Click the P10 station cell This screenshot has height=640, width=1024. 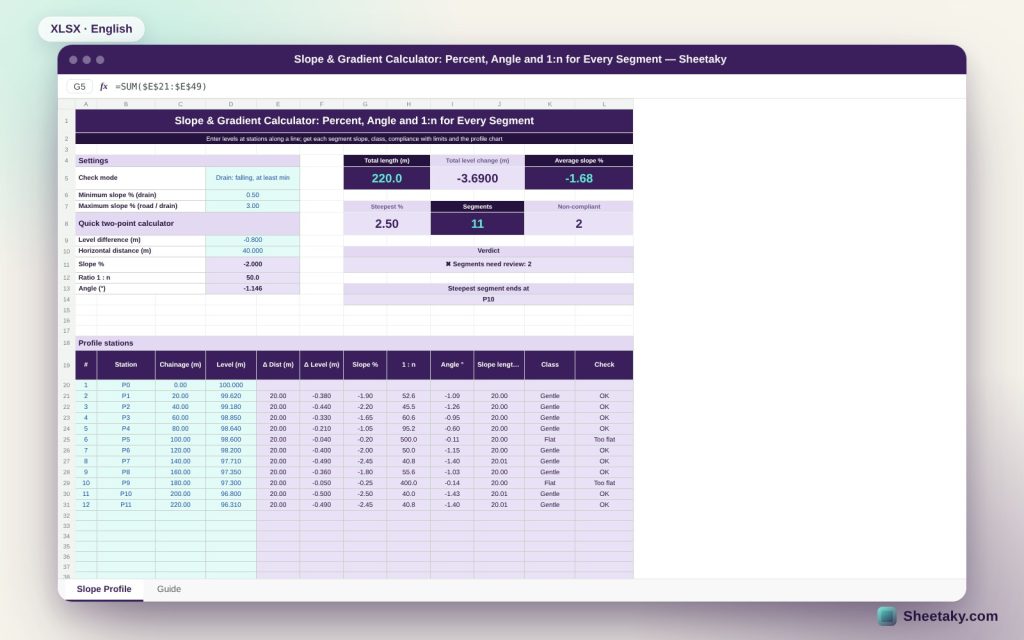[x=125, y=494]
